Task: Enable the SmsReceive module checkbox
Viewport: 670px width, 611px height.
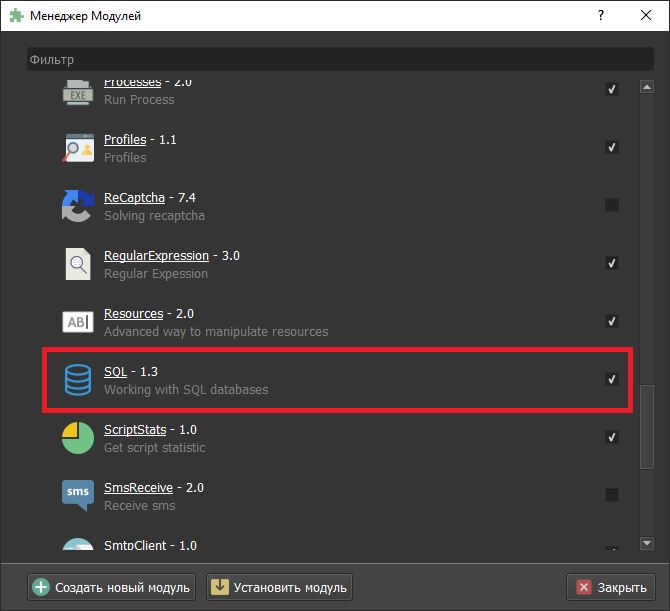Action: (x=612, y=495)
